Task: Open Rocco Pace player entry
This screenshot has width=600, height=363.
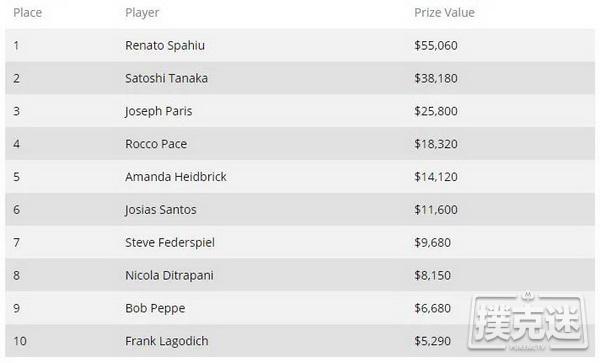Action: click(156, 144)
